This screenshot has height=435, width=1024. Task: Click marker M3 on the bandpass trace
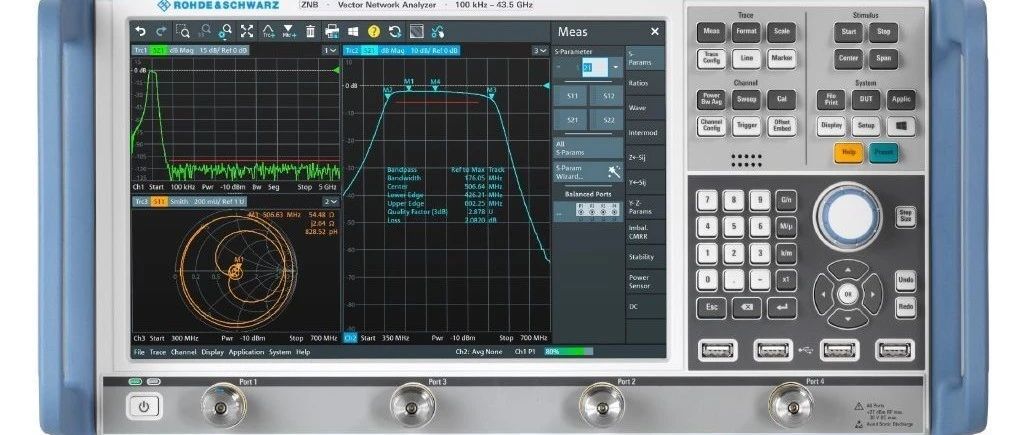pos(492,93)
